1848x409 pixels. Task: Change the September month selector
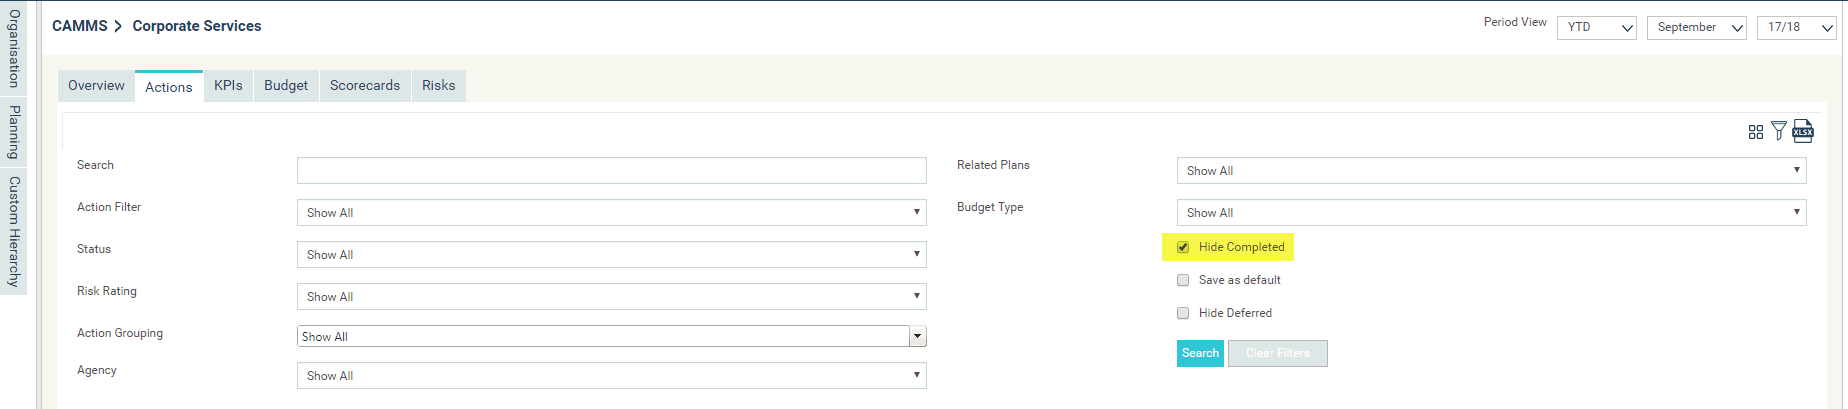coord(1697,28)
